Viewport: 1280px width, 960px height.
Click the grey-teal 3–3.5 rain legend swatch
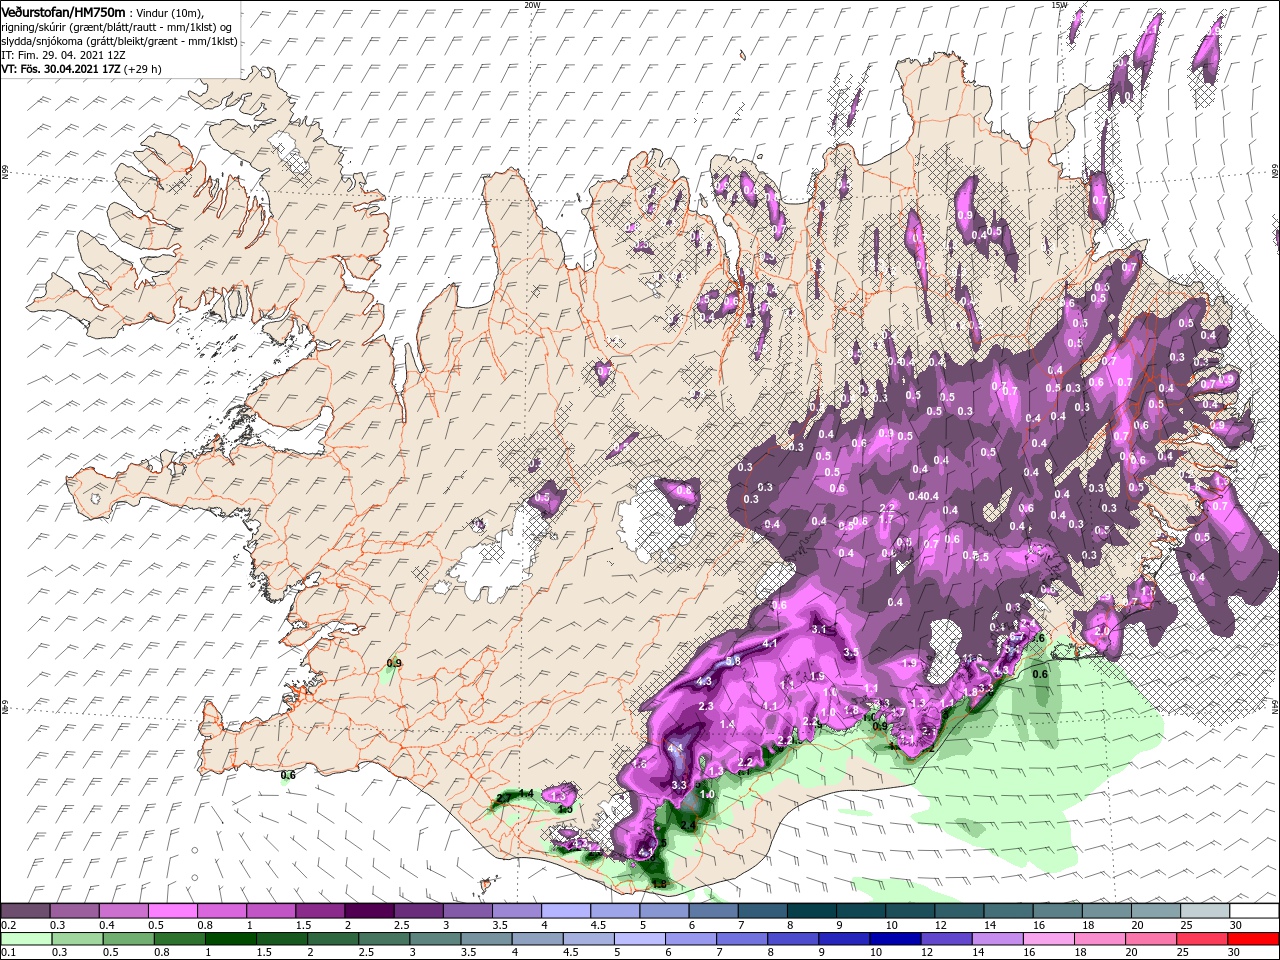(x=435, y=938)
